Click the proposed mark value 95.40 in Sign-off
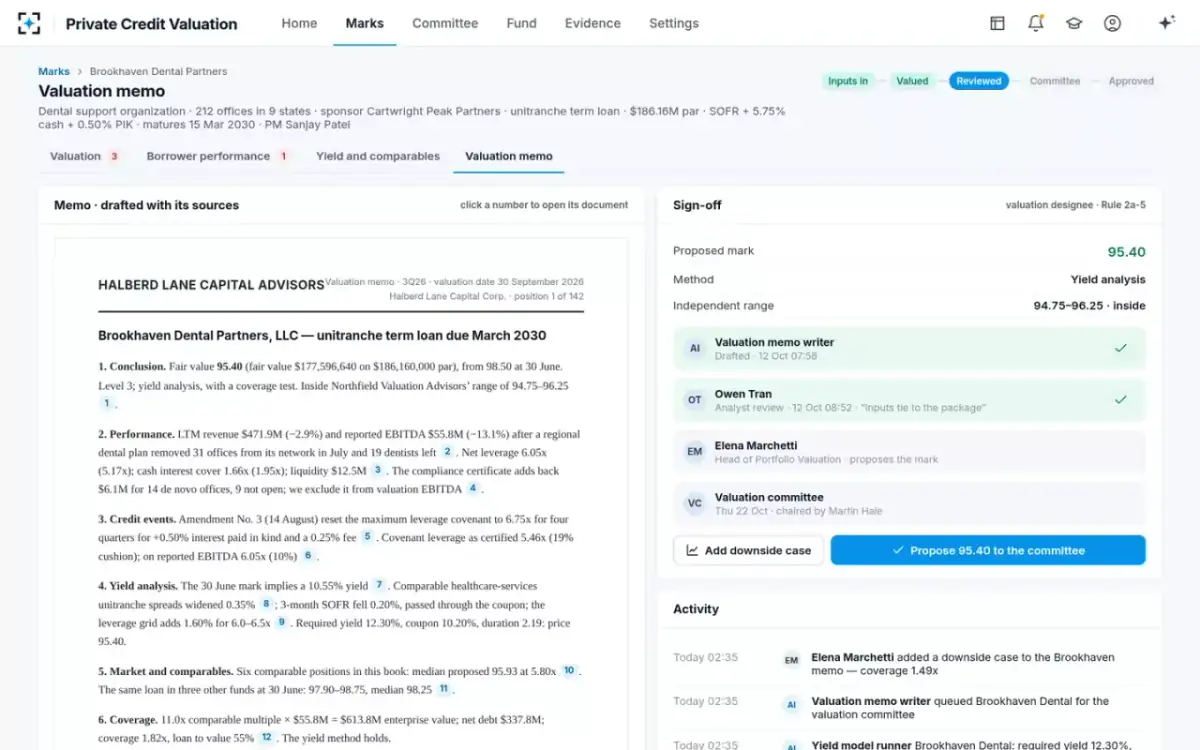1200x750 pixels. [1127, 252]
